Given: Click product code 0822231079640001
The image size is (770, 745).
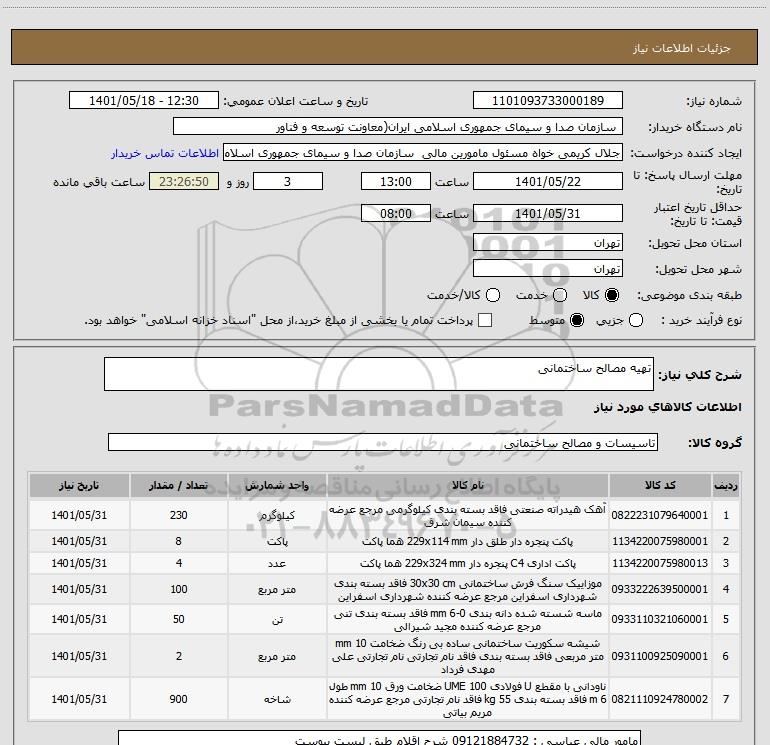Looking at the screenshot, I should [660, 515].
